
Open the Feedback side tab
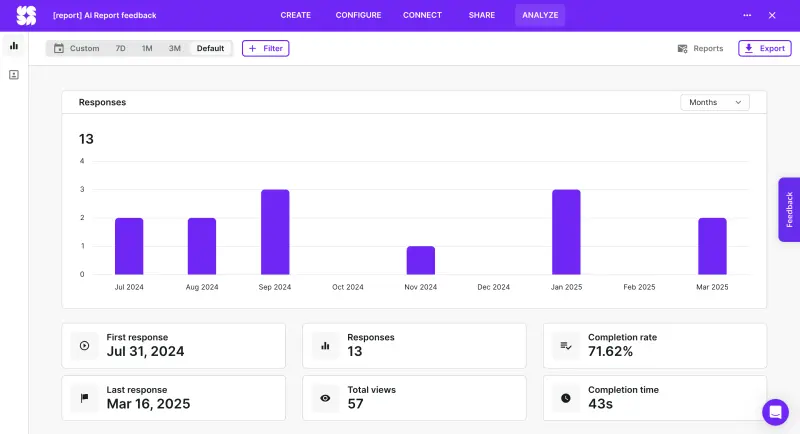789,210
